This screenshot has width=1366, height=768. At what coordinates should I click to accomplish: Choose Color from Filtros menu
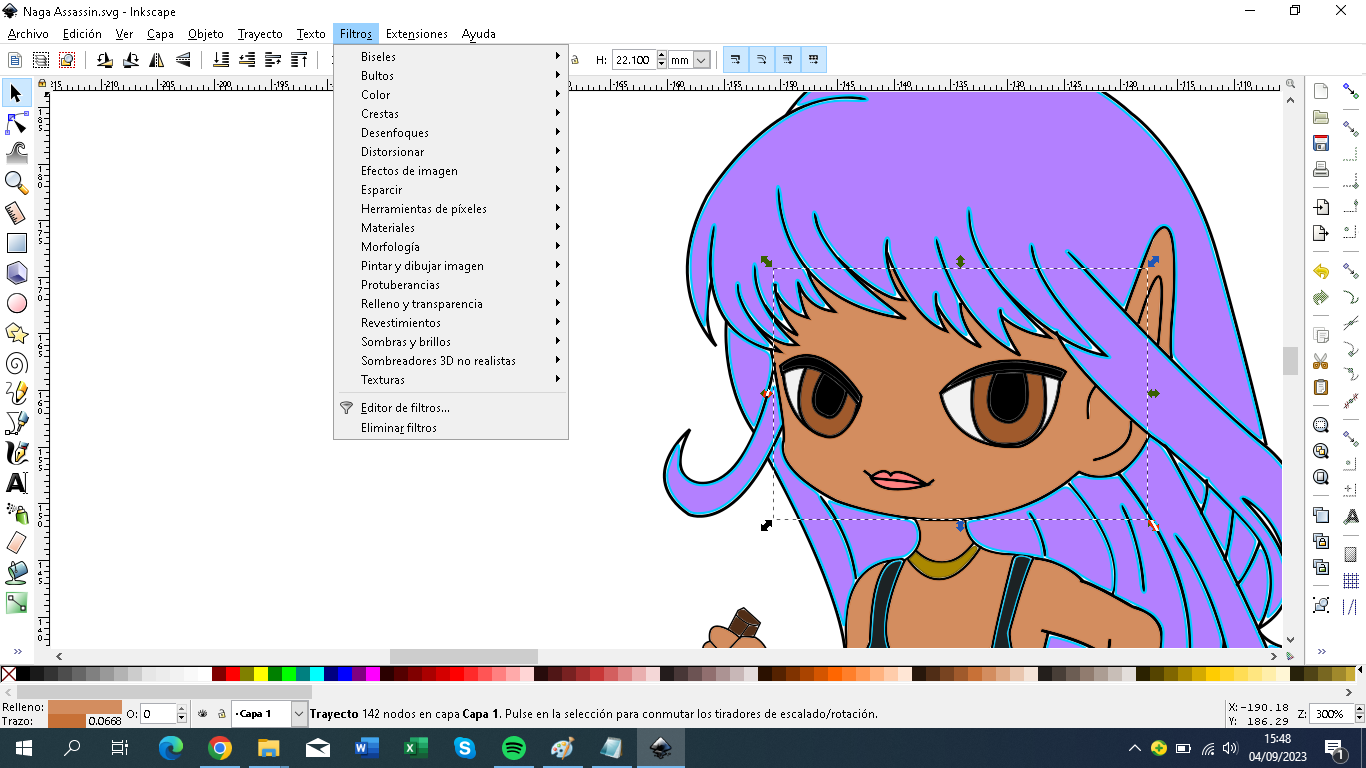451,95
